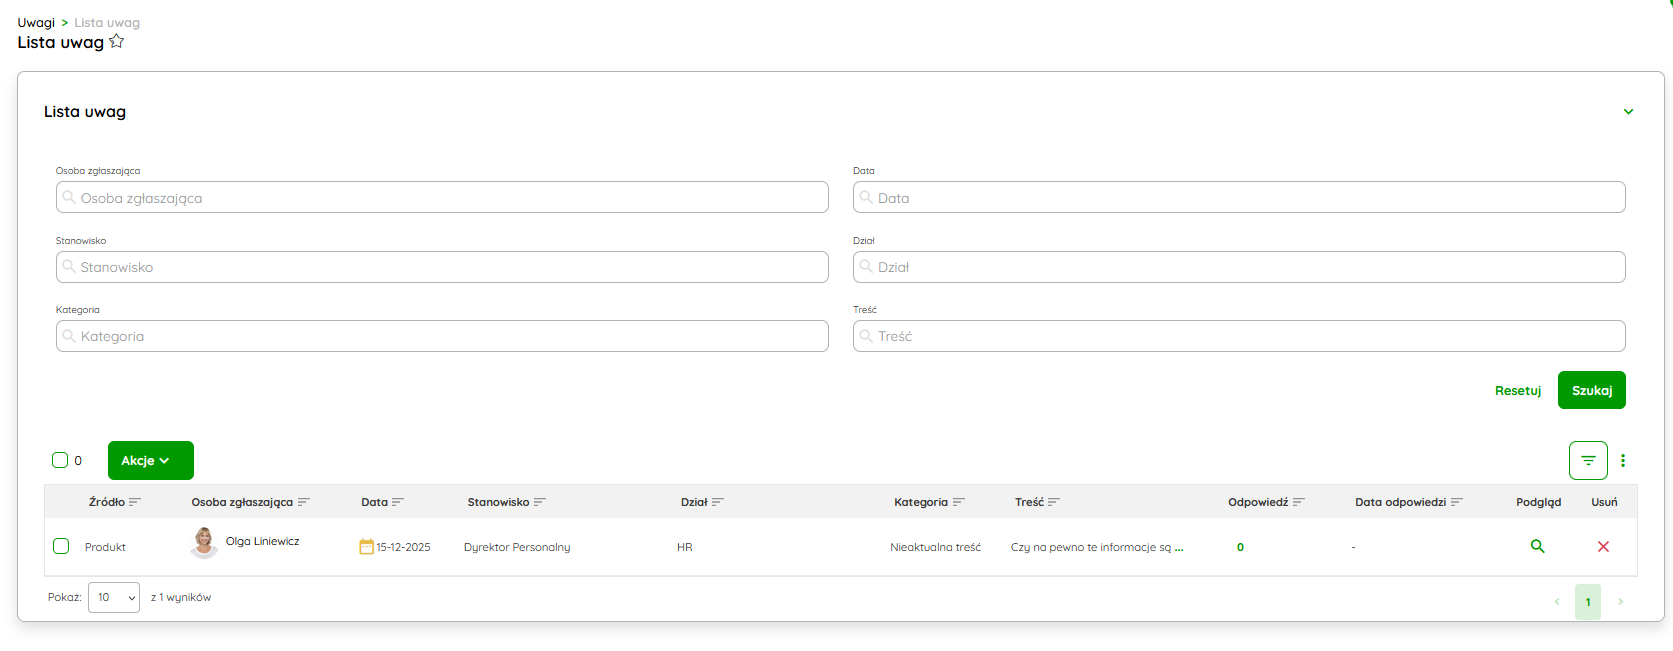The image size is (1673, 651).
Task: Click the Osoba zgłaszająca filter field
Action: (442, 198)
